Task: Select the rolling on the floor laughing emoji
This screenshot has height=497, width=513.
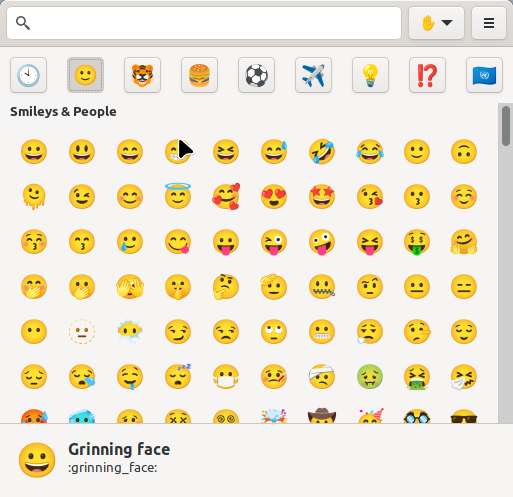Action: [321, 152]
